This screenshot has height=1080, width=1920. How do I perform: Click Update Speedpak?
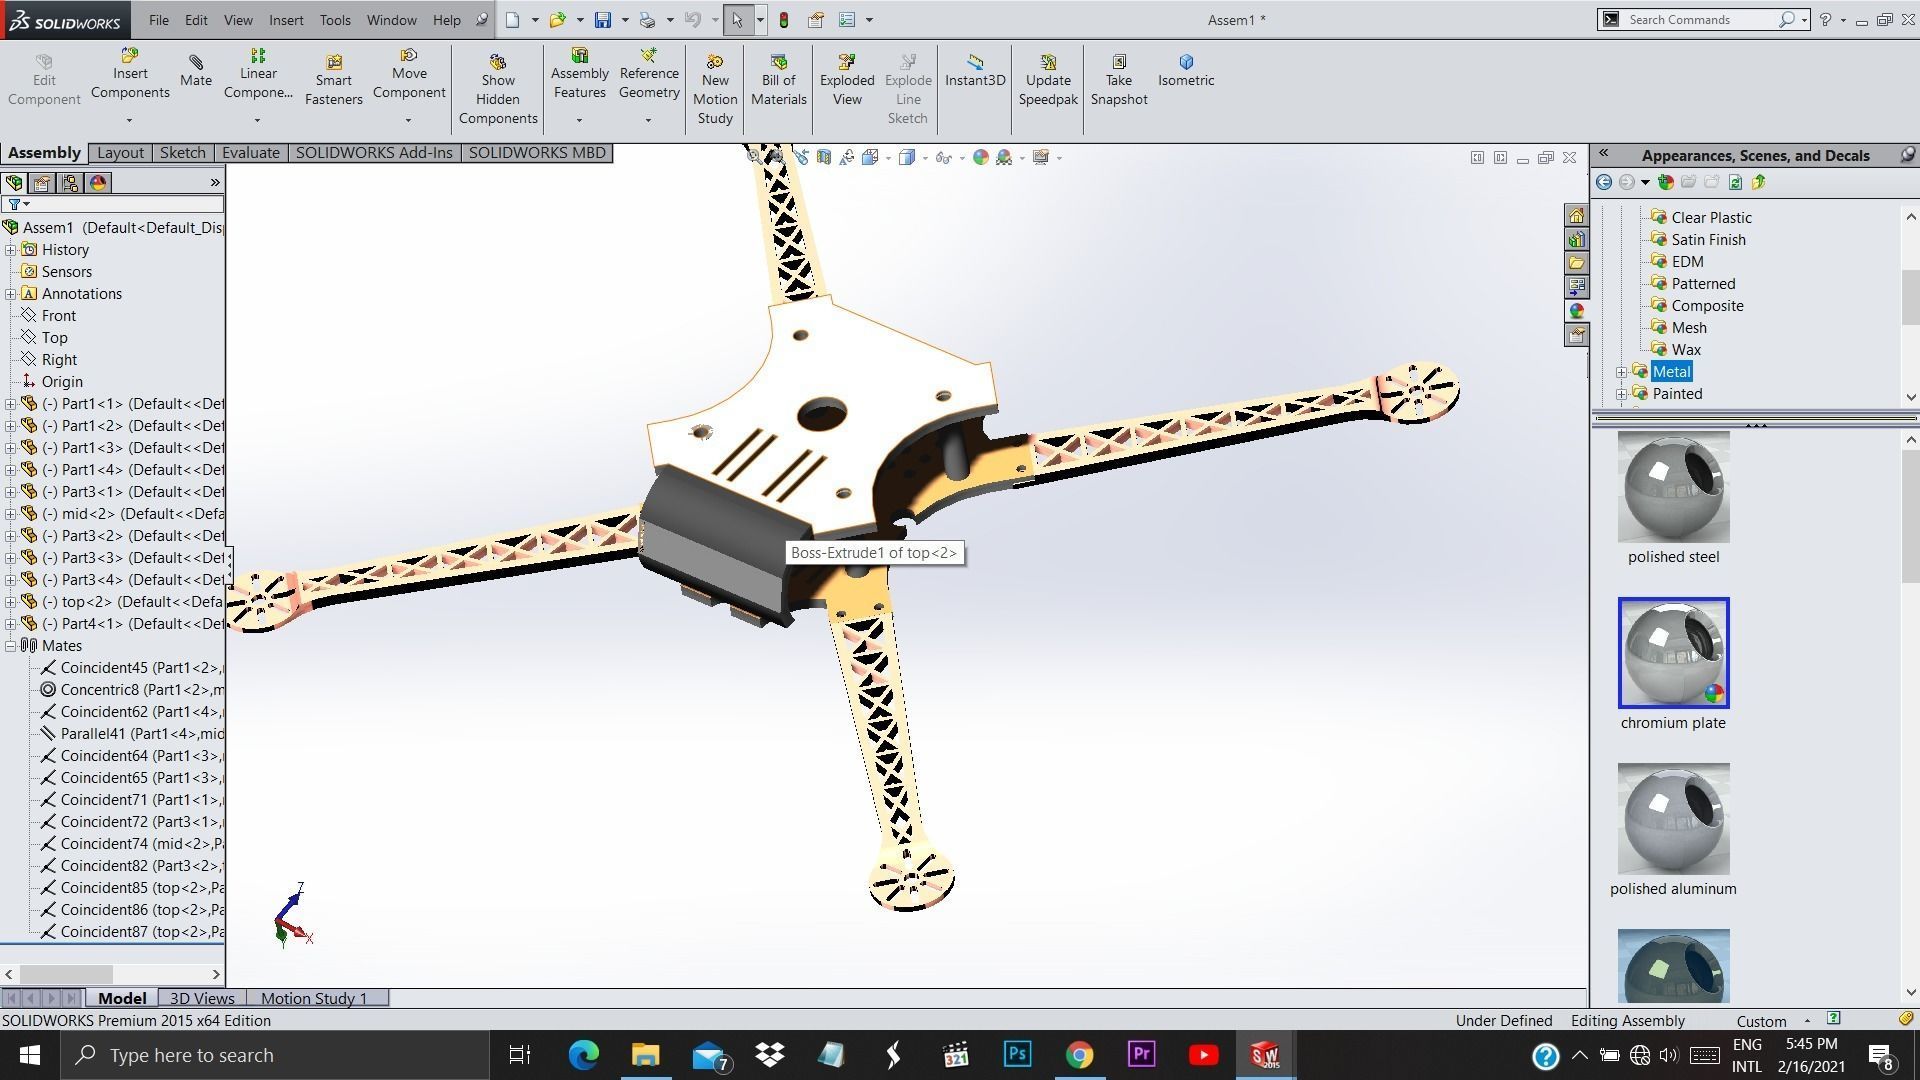pos(1048,80)
